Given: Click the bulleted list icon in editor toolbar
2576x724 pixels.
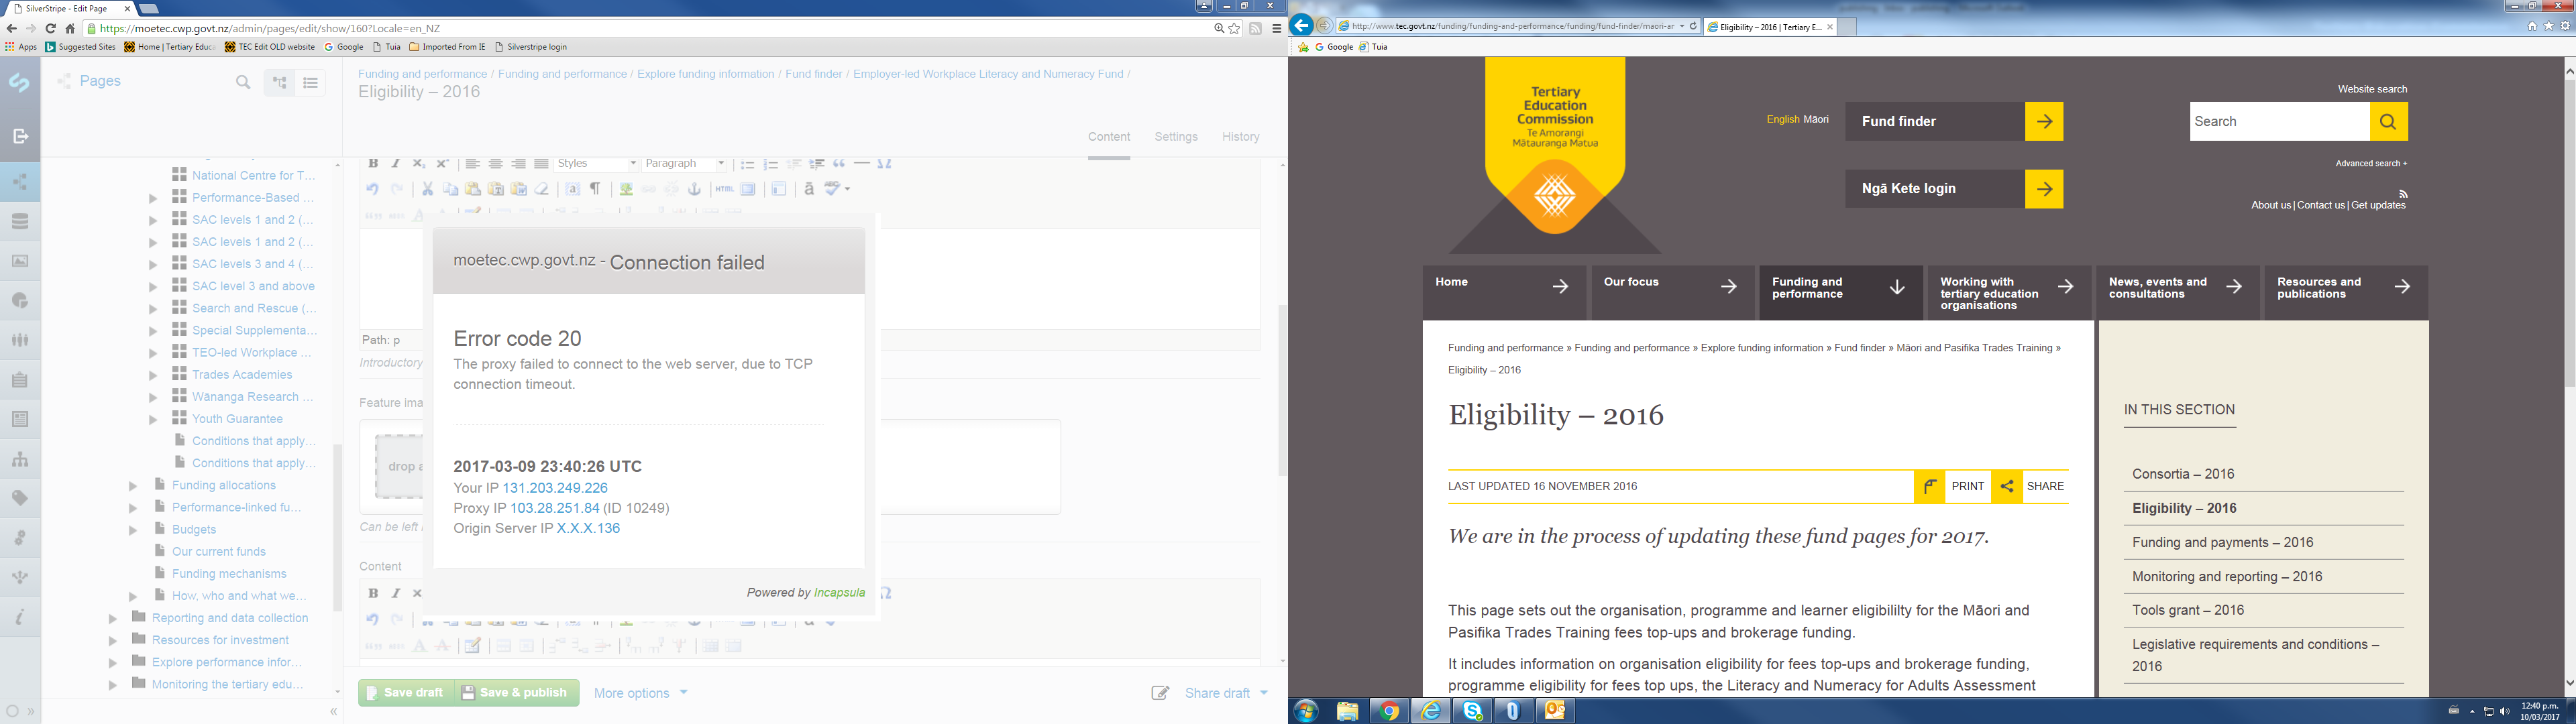Looking at the screenshot, I should click(x=747, y=164).
